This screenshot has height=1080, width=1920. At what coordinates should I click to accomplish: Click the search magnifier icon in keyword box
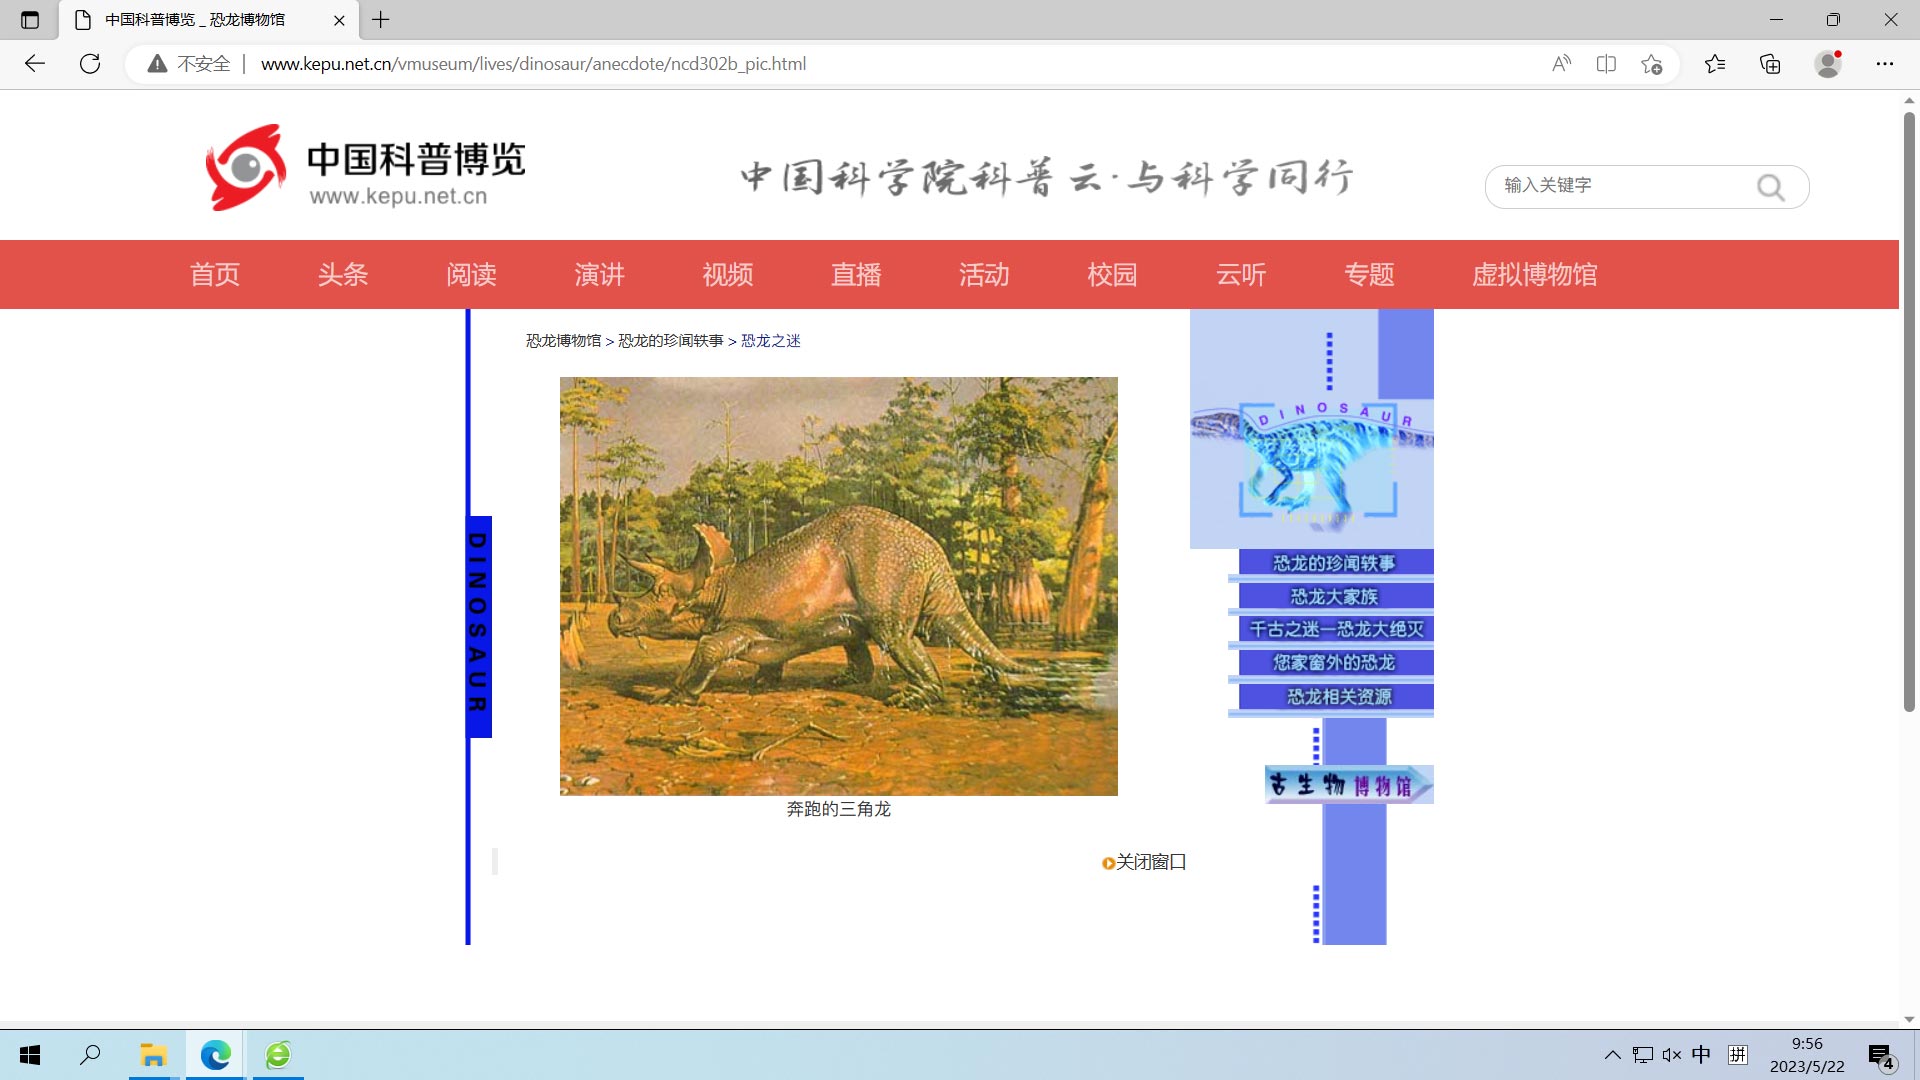pyautogui.click(x=1770, y=187)
